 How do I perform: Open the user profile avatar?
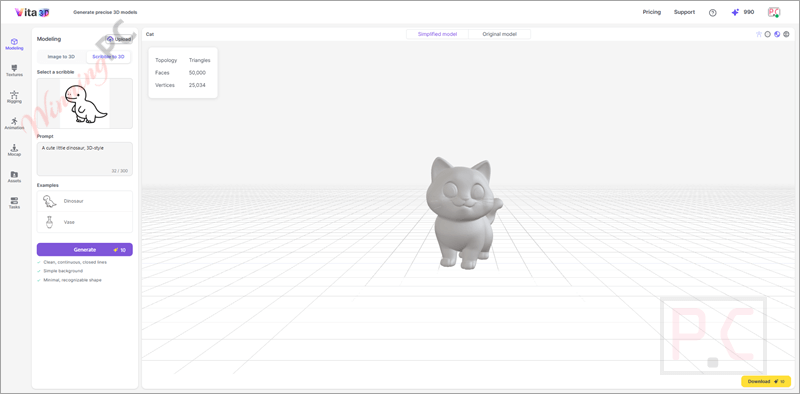tap(773, 12)
